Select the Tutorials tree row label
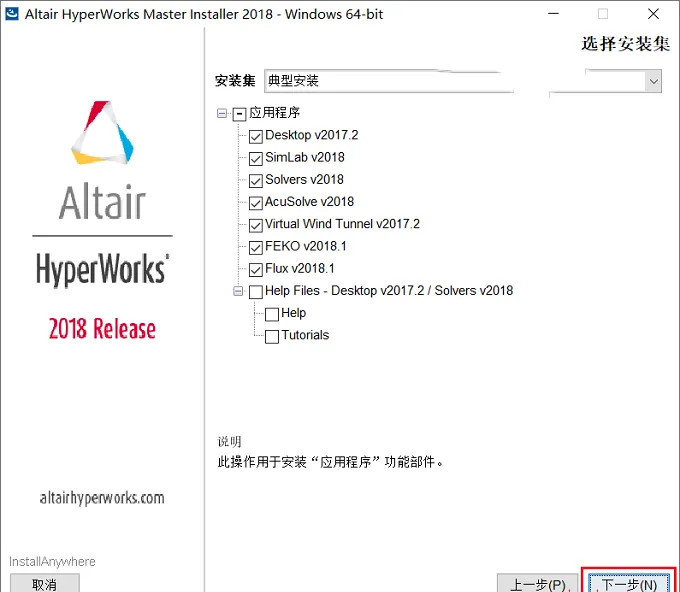Viewport: 680px width, 592px height. (x=305, y=335)
